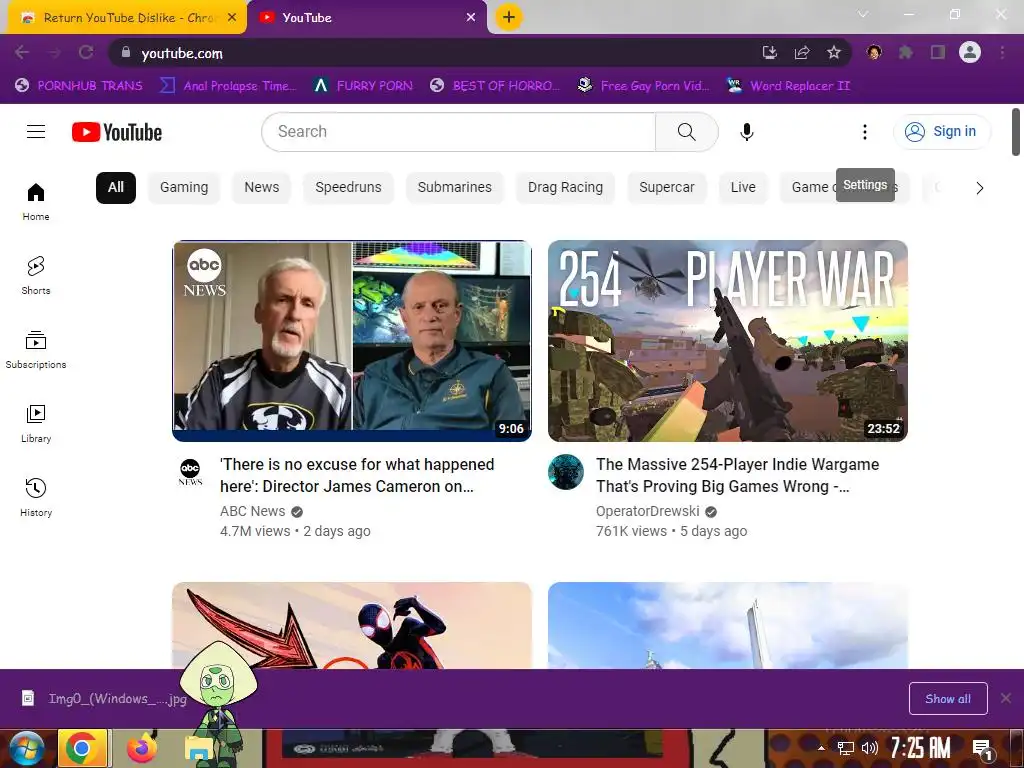Click Chrome icon in taskbar
Image resolution: width=1024 pixels, height=768 pixels.
pyautogui.click(x=82, y=748)
